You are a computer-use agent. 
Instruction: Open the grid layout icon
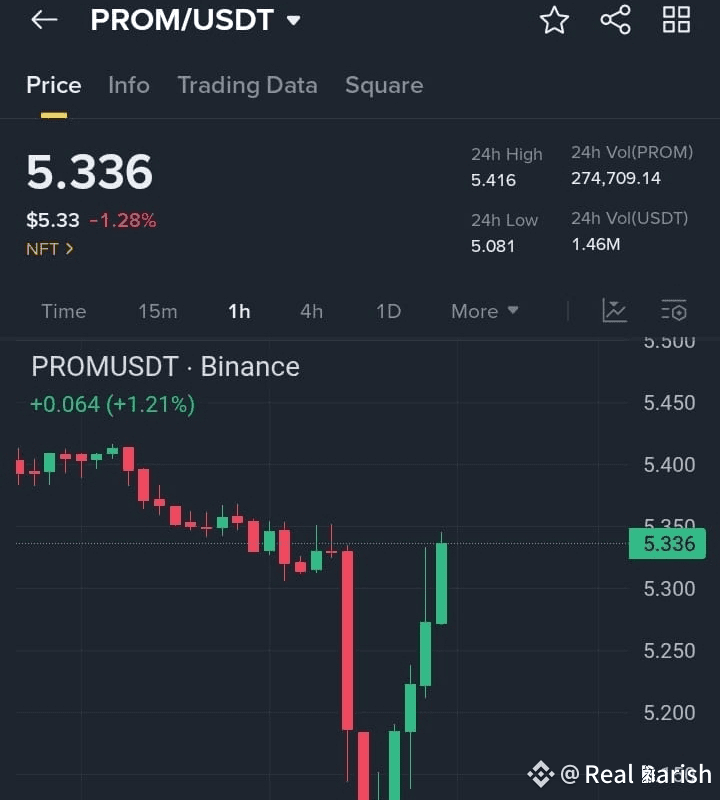pos(676,20)
